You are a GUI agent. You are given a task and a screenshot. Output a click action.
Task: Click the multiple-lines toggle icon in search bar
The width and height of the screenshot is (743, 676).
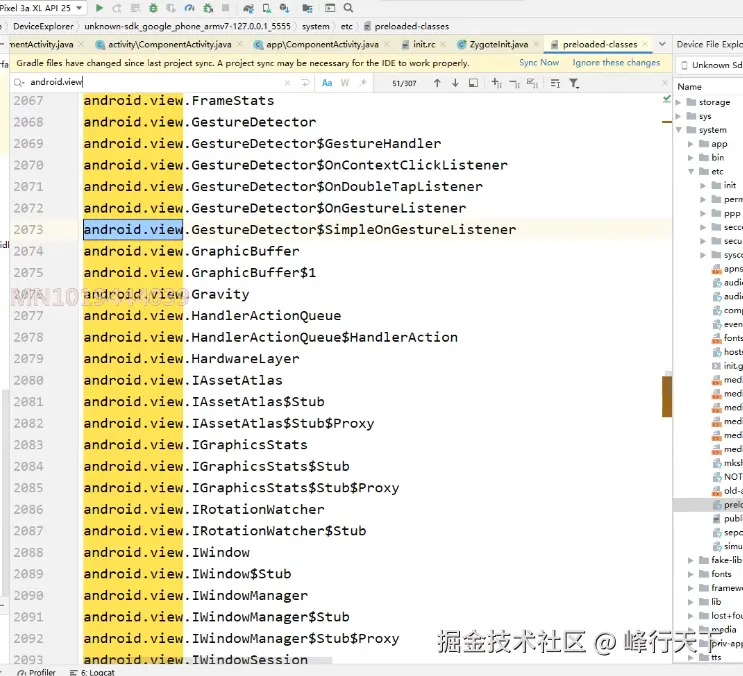pyautogui.click(x=555, y=83)
